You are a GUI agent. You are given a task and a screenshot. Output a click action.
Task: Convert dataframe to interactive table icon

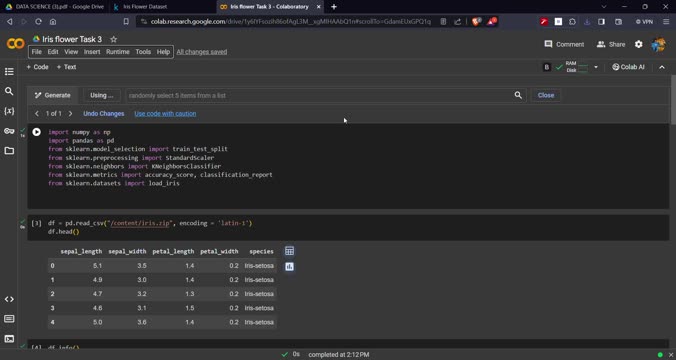[x=289, y=251]
